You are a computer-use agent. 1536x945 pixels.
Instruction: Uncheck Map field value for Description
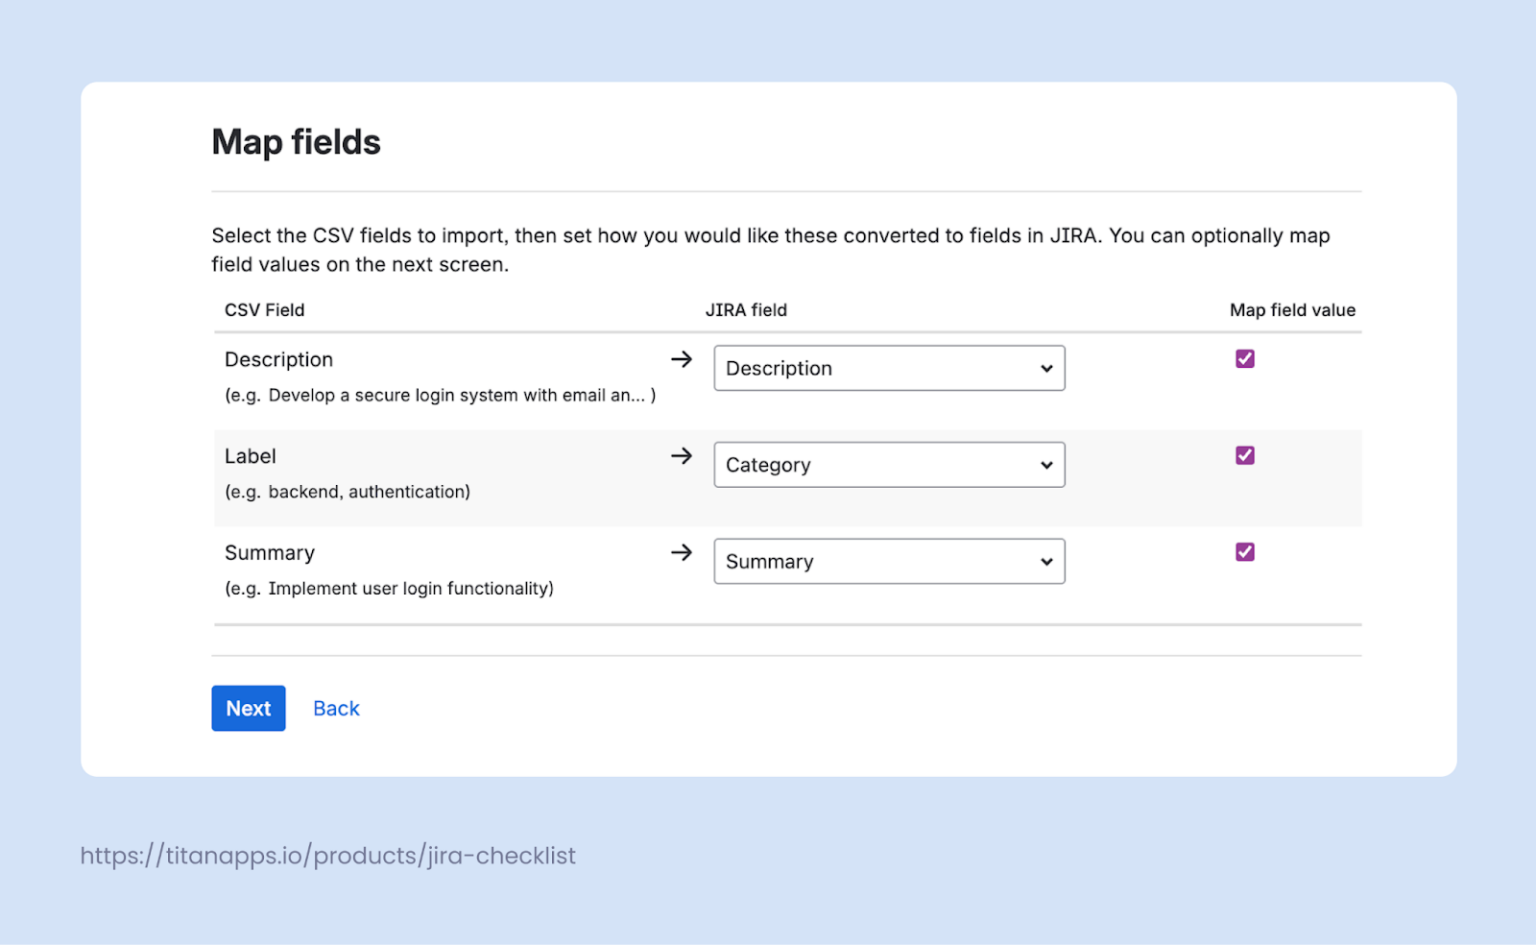(1244, 358)
